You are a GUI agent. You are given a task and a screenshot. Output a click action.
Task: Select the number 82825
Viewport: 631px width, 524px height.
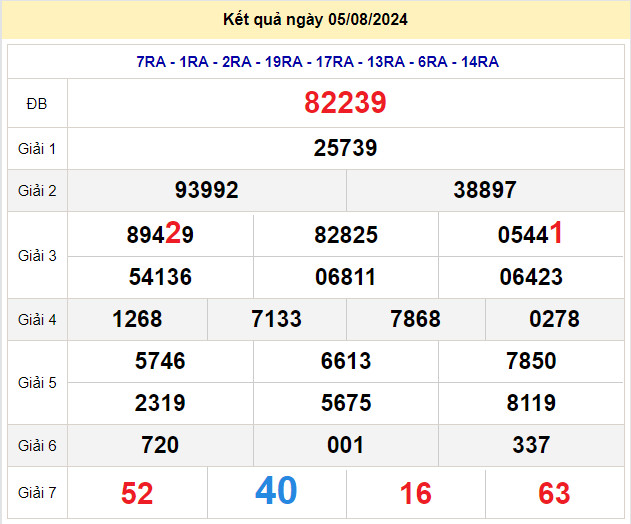tap(346, 235)
